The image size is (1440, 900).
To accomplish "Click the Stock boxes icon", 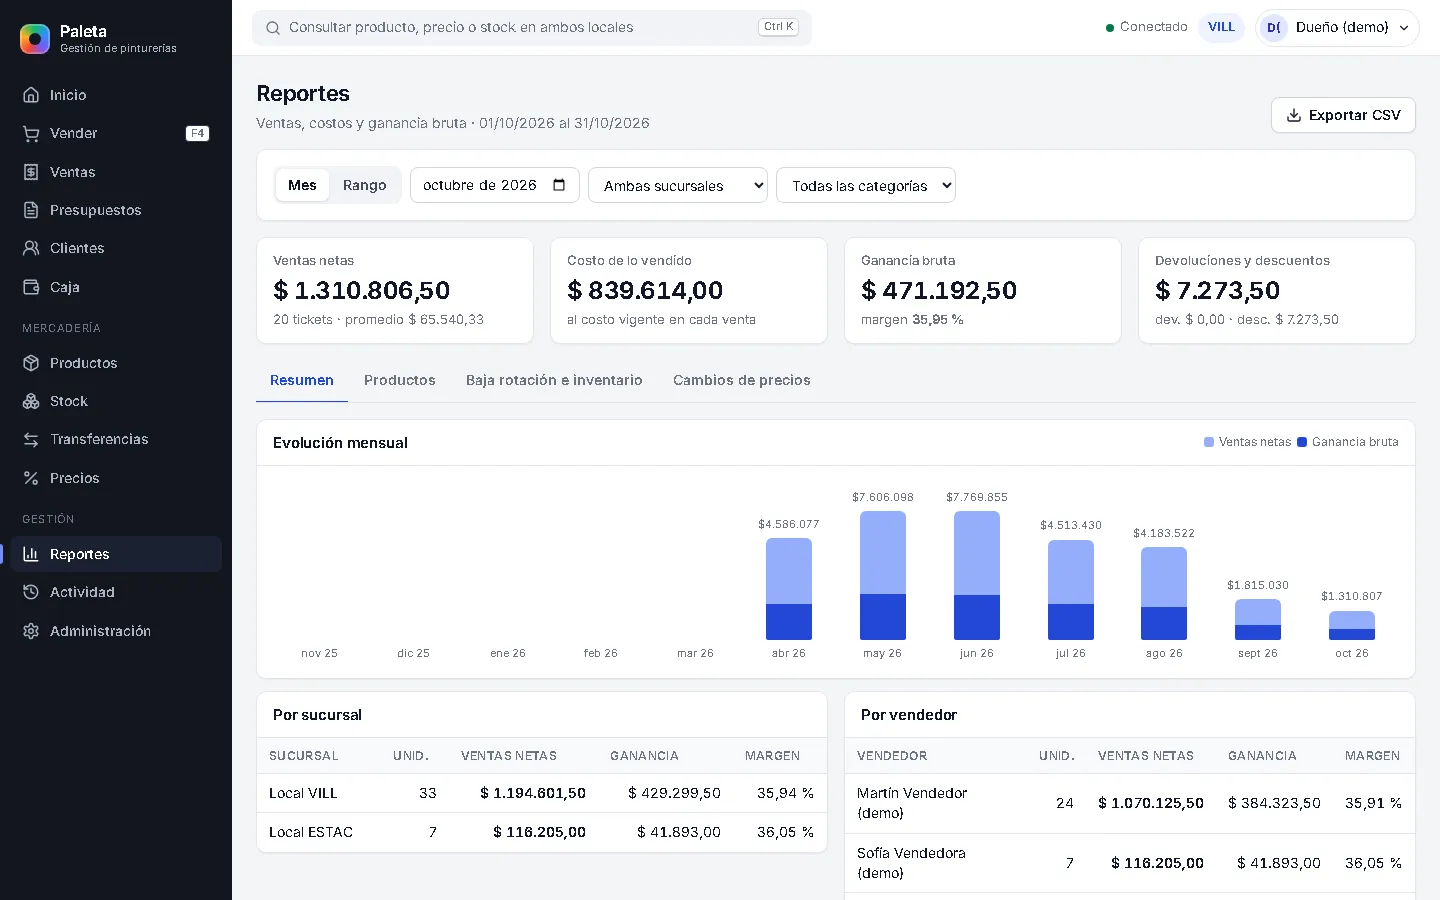I will pos(31,401).
